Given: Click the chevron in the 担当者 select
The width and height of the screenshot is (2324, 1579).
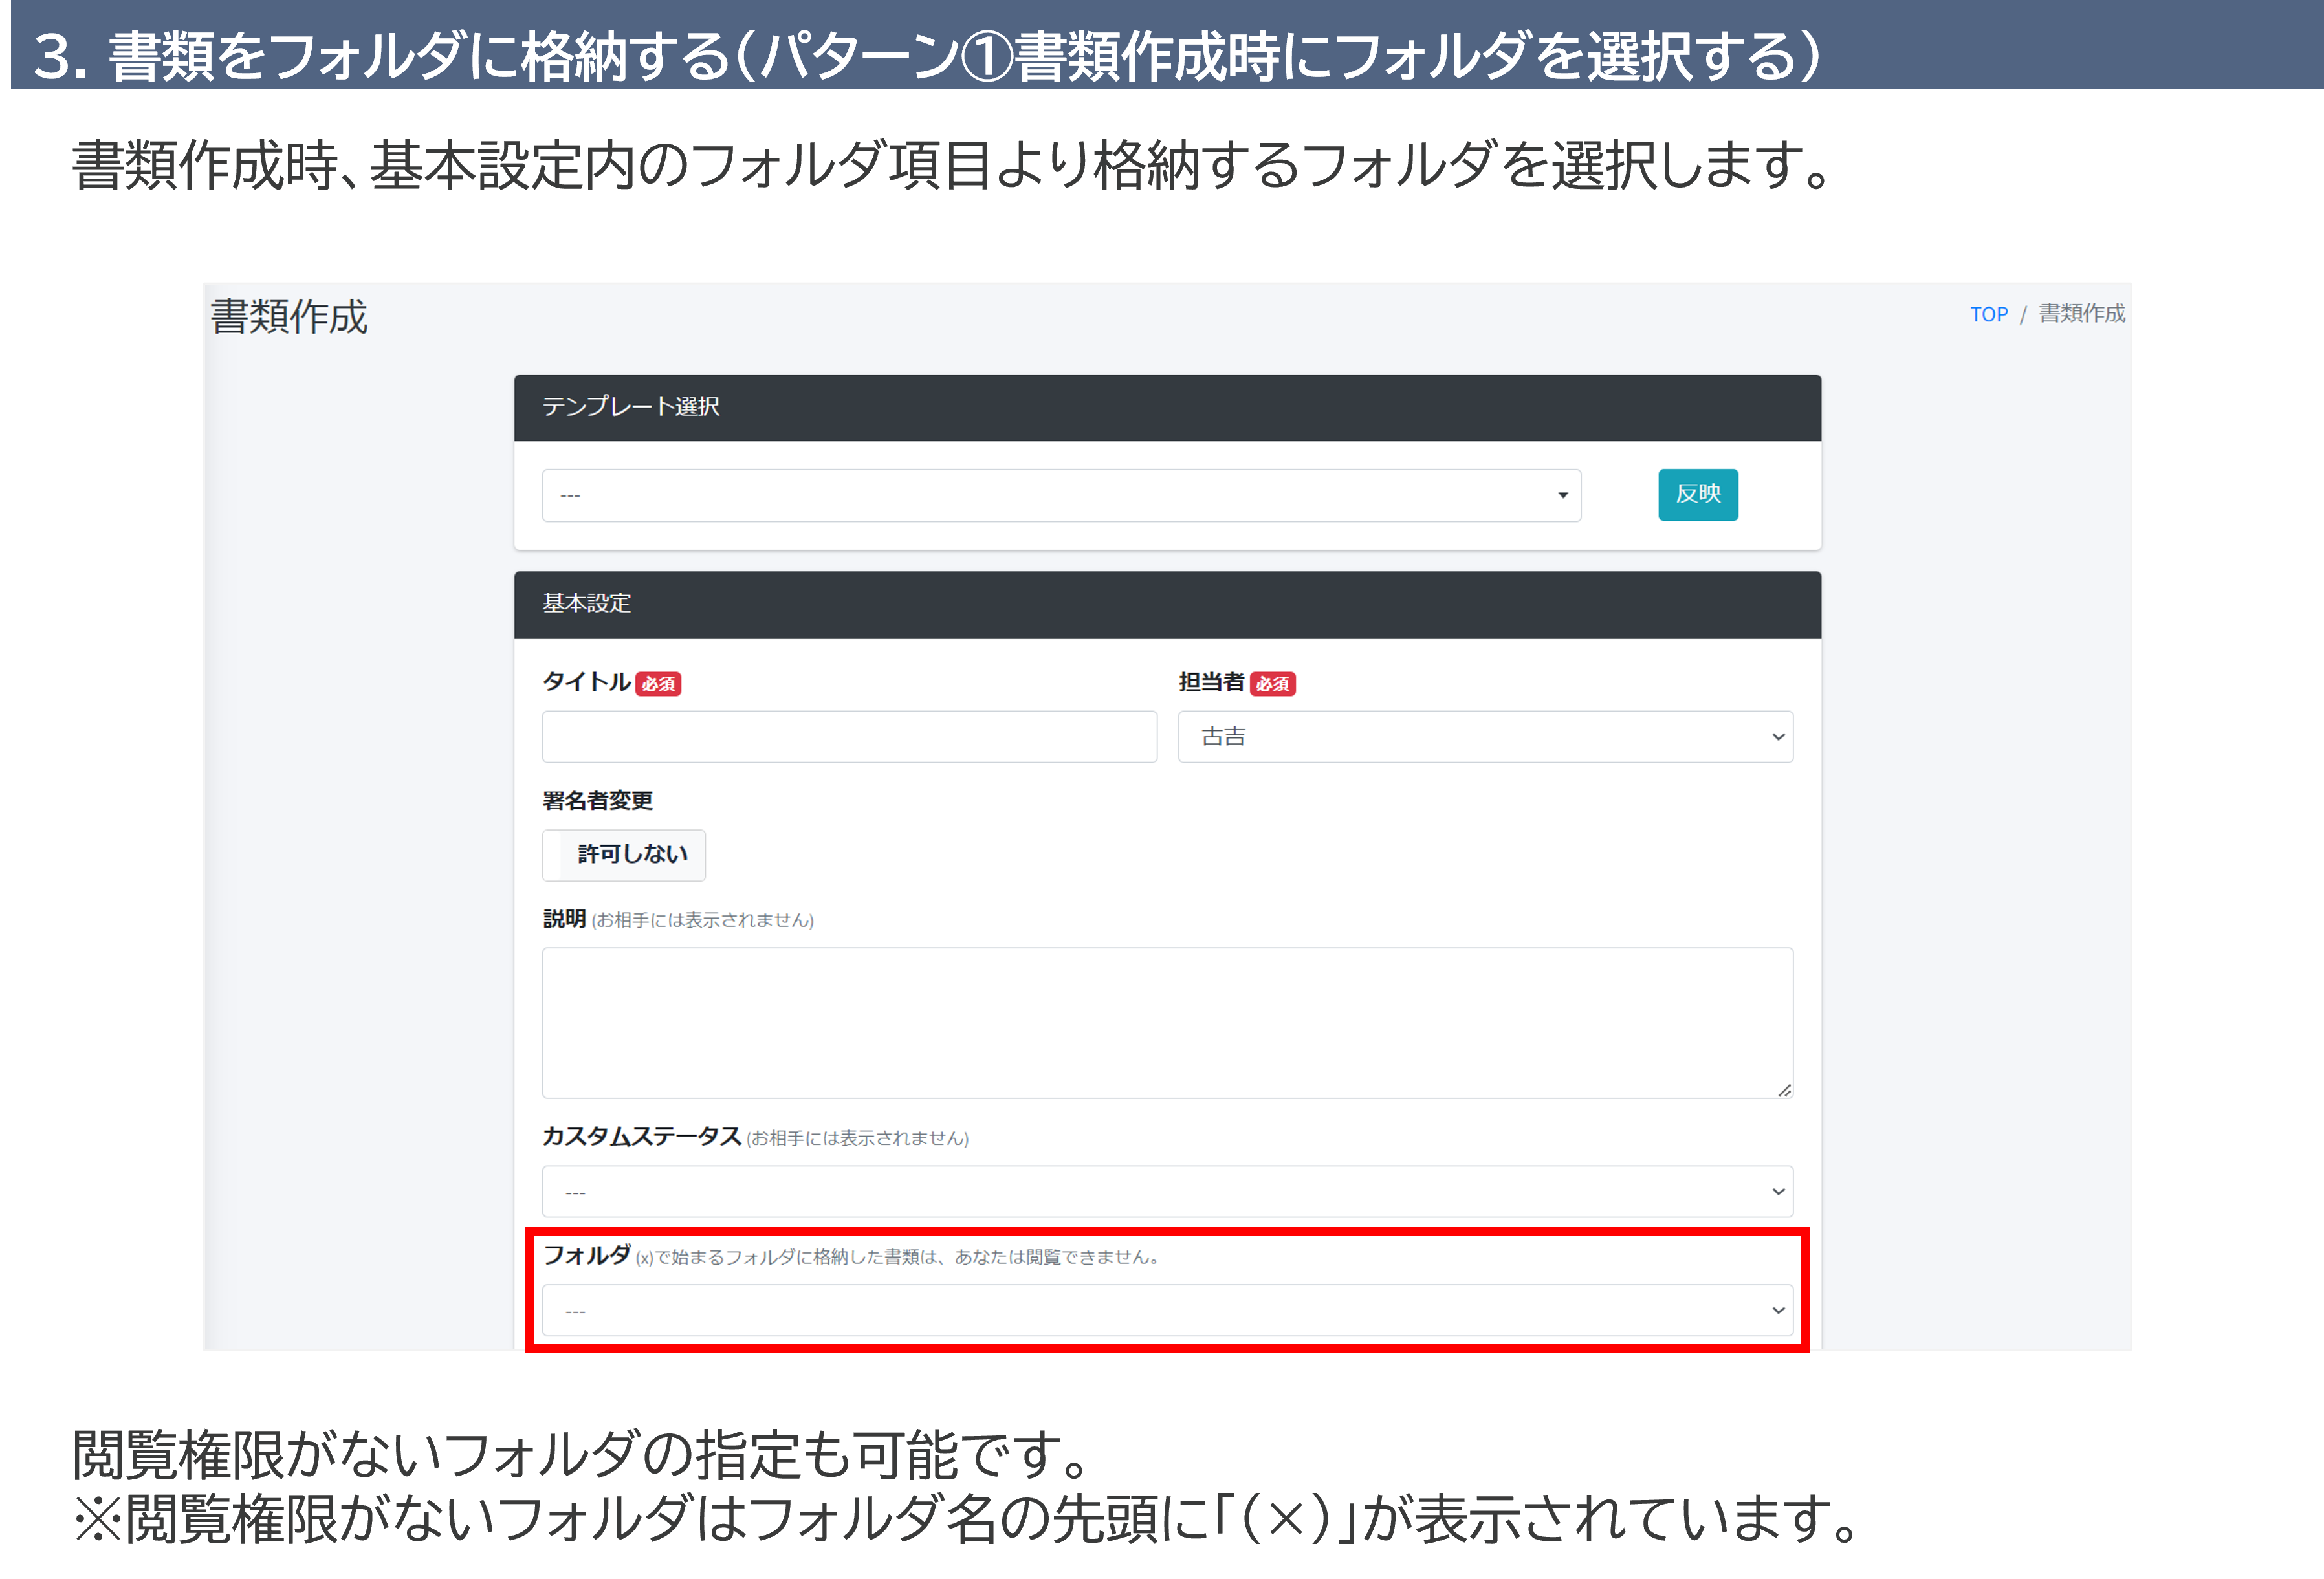Looking at the screenshot, I should pos(1777,737).
